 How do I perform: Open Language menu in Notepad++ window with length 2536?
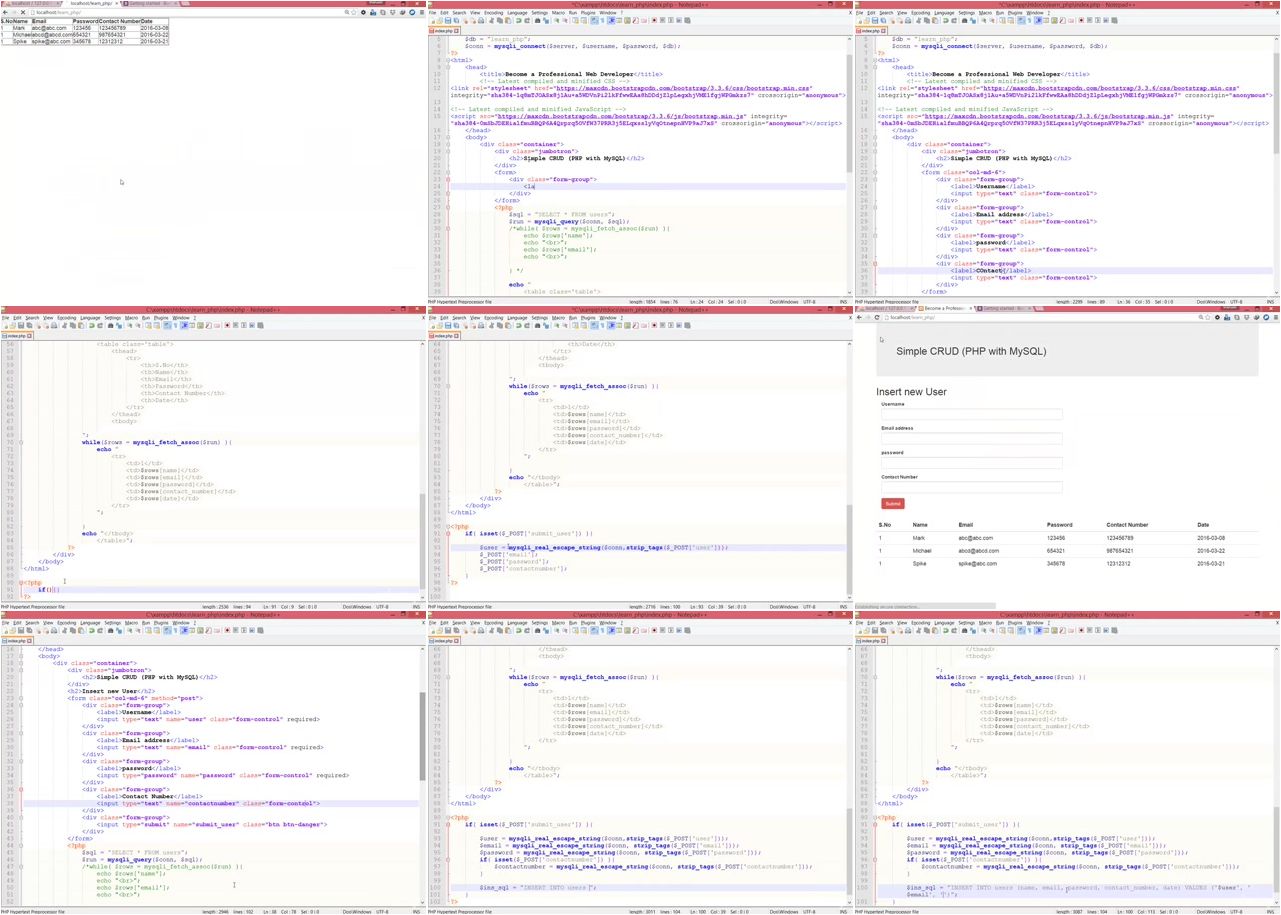pyautogui.click(x=90, y=318)
